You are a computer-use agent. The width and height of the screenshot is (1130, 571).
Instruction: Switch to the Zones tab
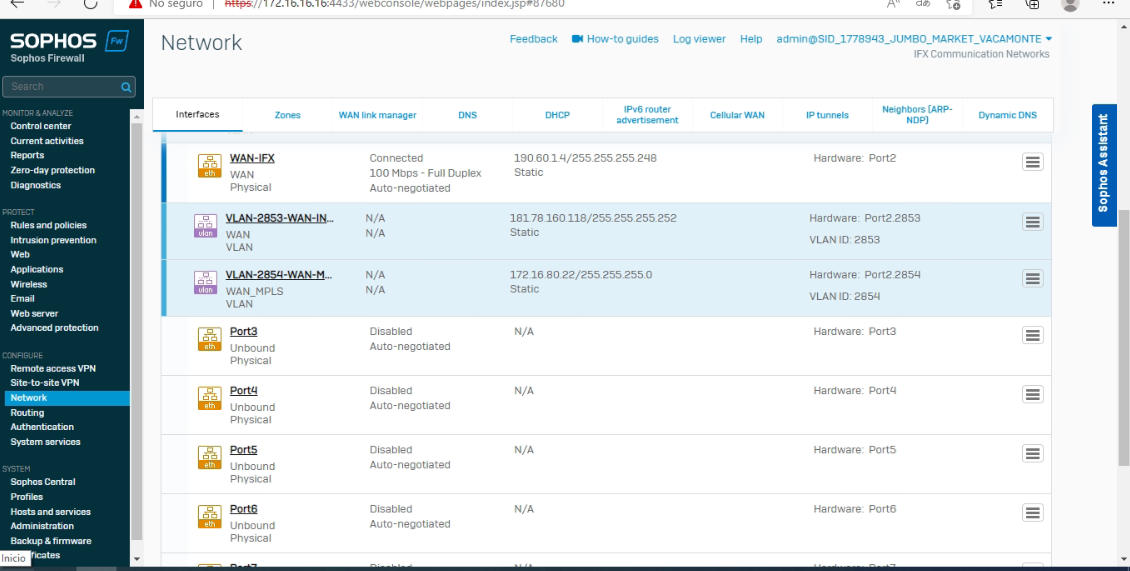287,115
